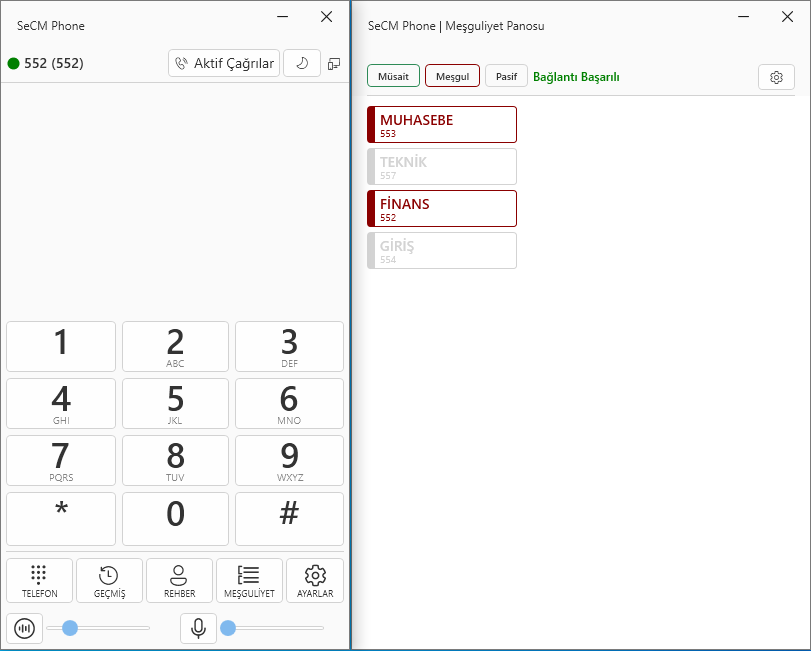Click the FİNANS 552 extension tile
The width and height of the screenshot is (811, 651).
pyautogui.click(x=442, y=208)
